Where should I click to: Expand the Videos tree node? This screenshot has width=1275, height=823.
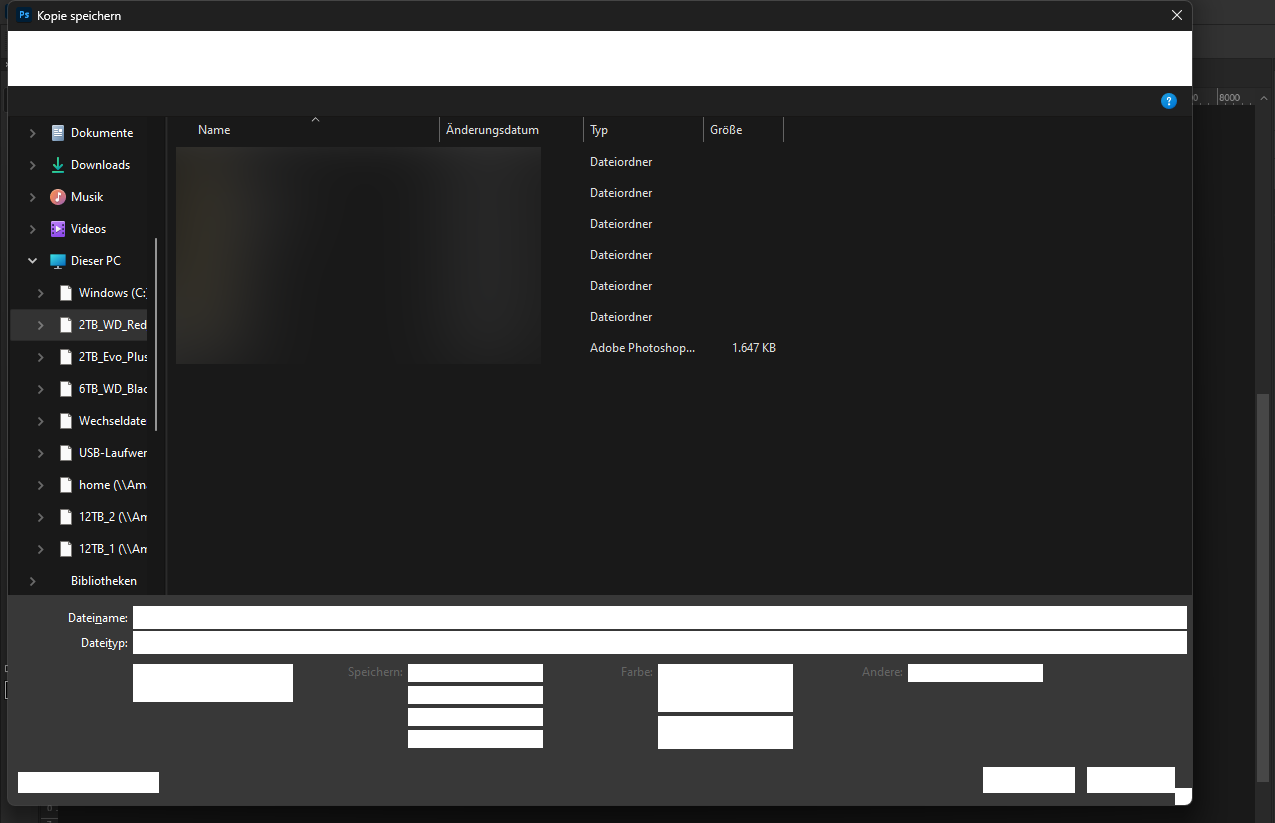click(x=33, y=229)
